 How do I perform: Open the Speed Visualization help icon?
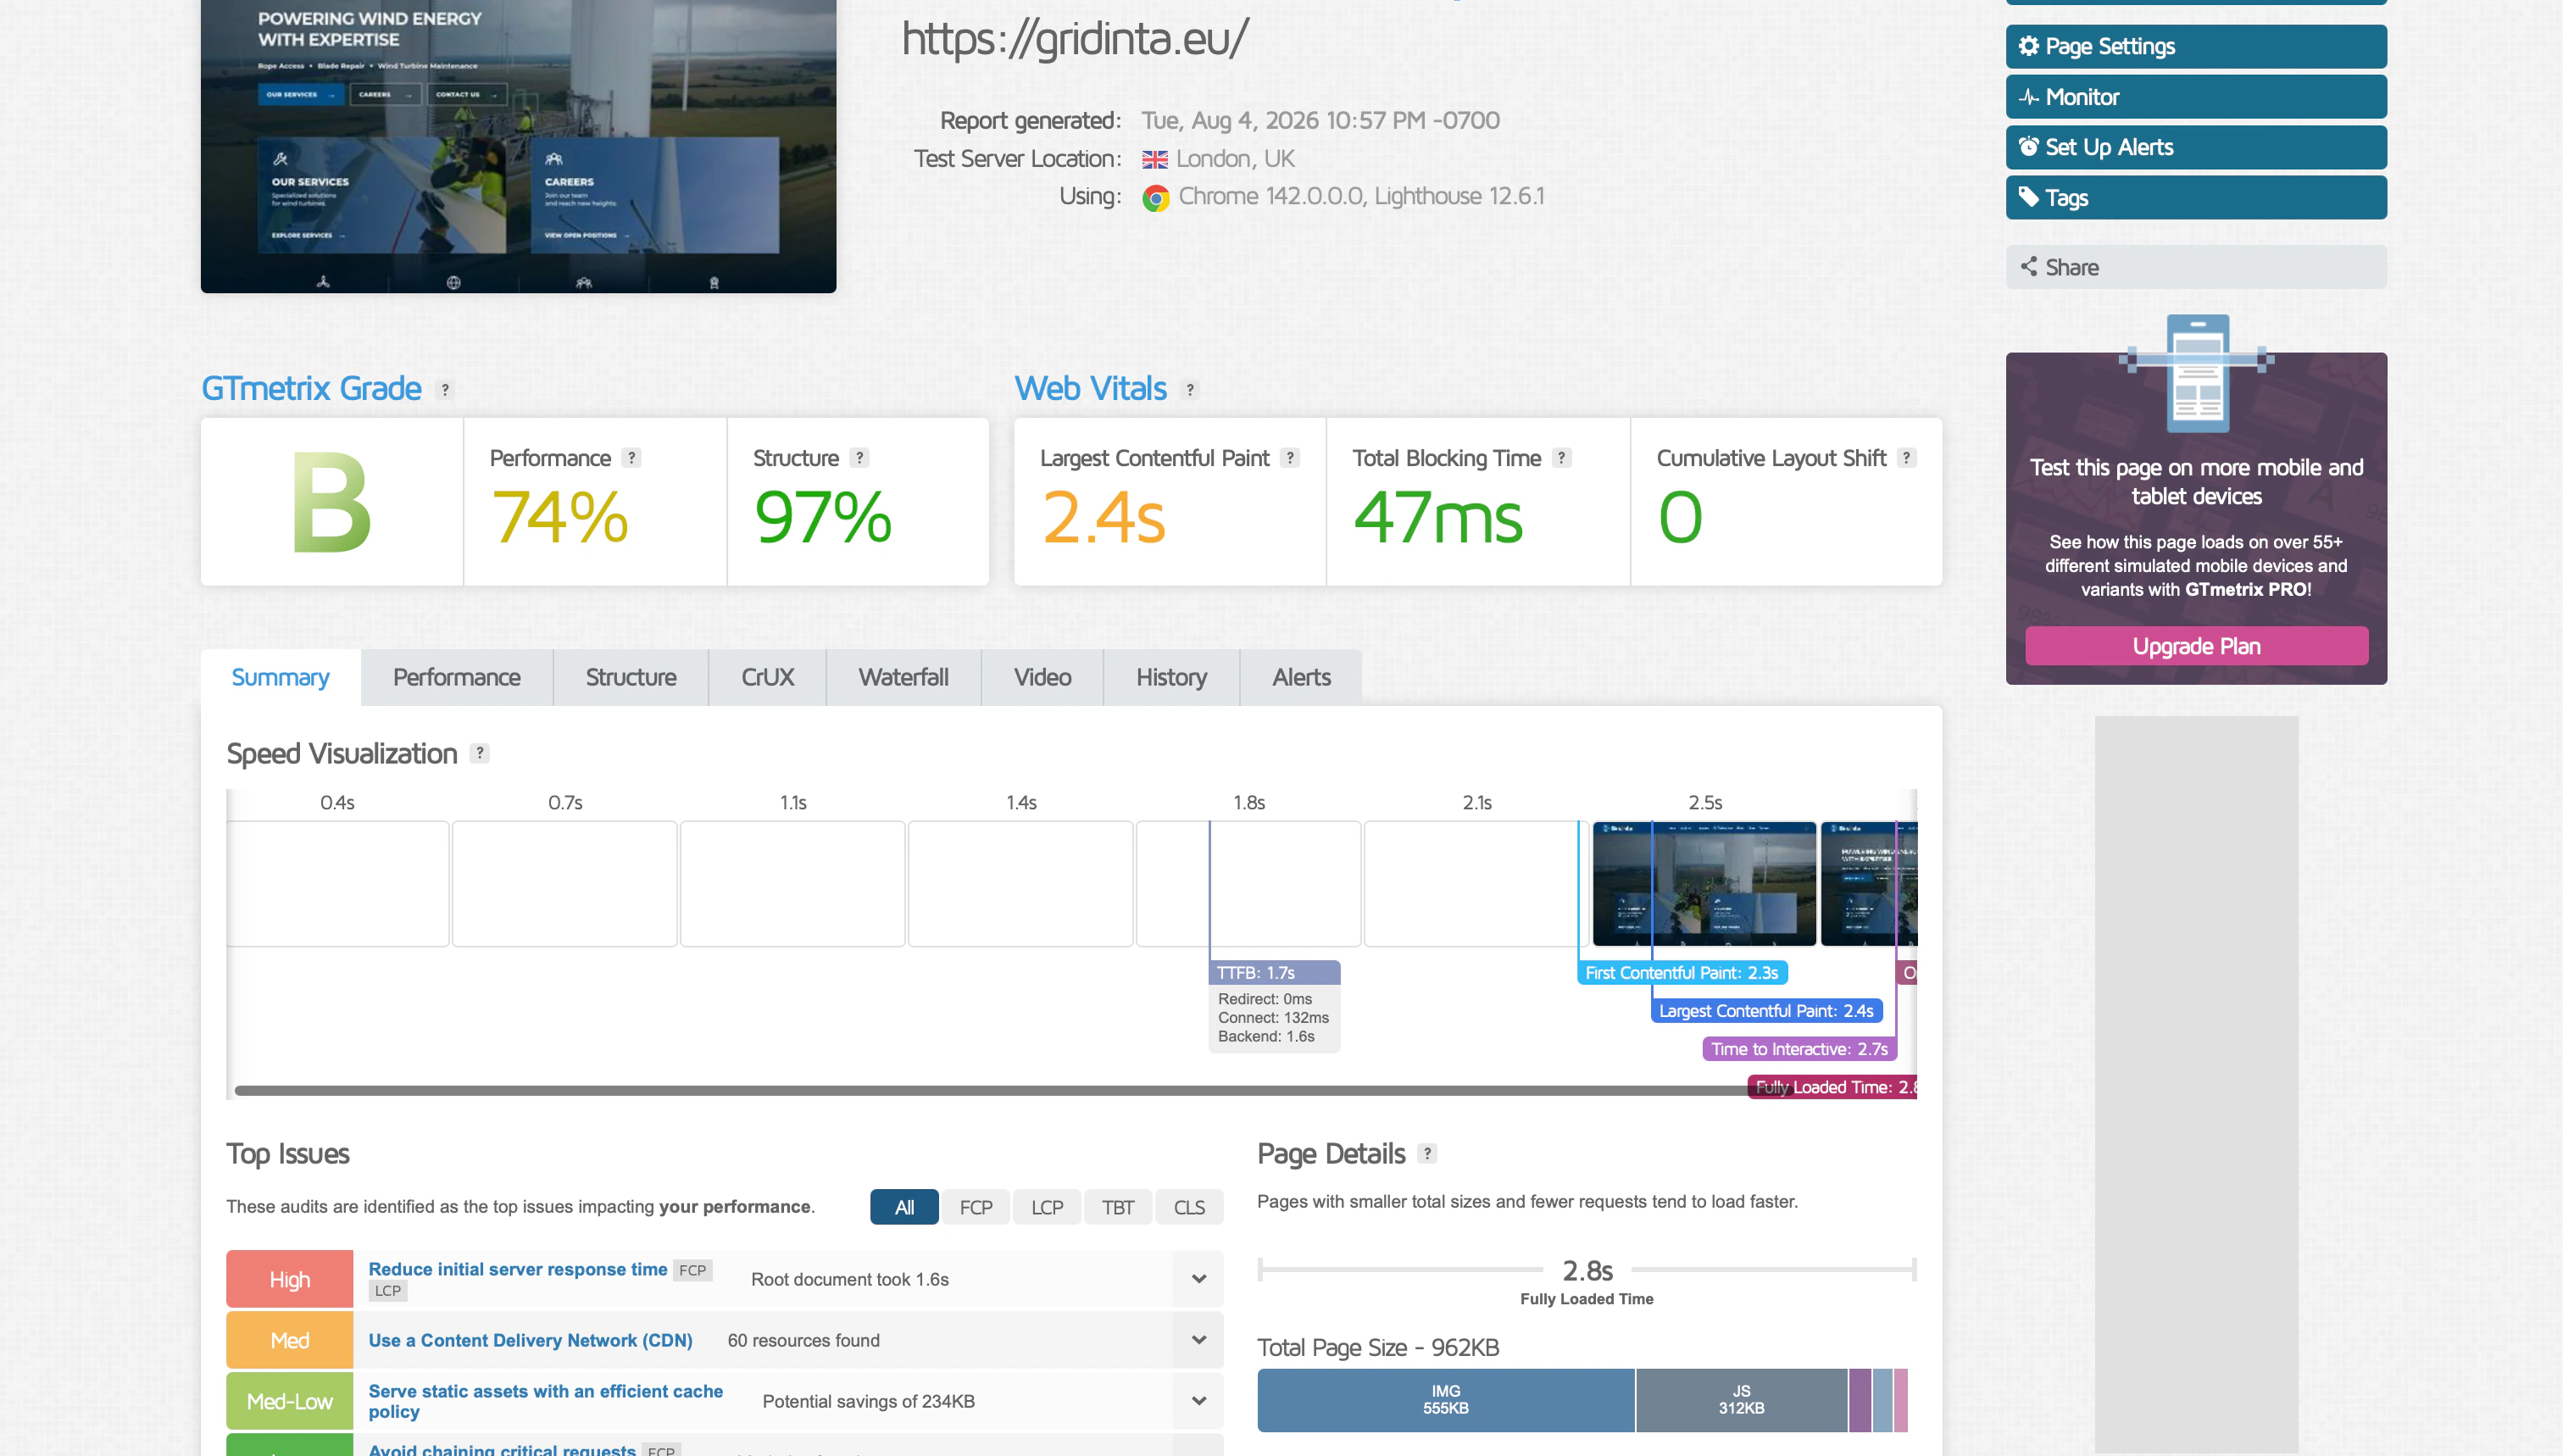(x=480, y=753)
